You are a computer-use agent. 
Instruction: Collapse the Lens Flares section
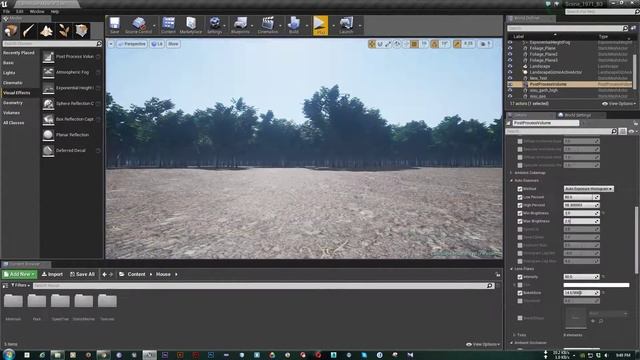511,269
